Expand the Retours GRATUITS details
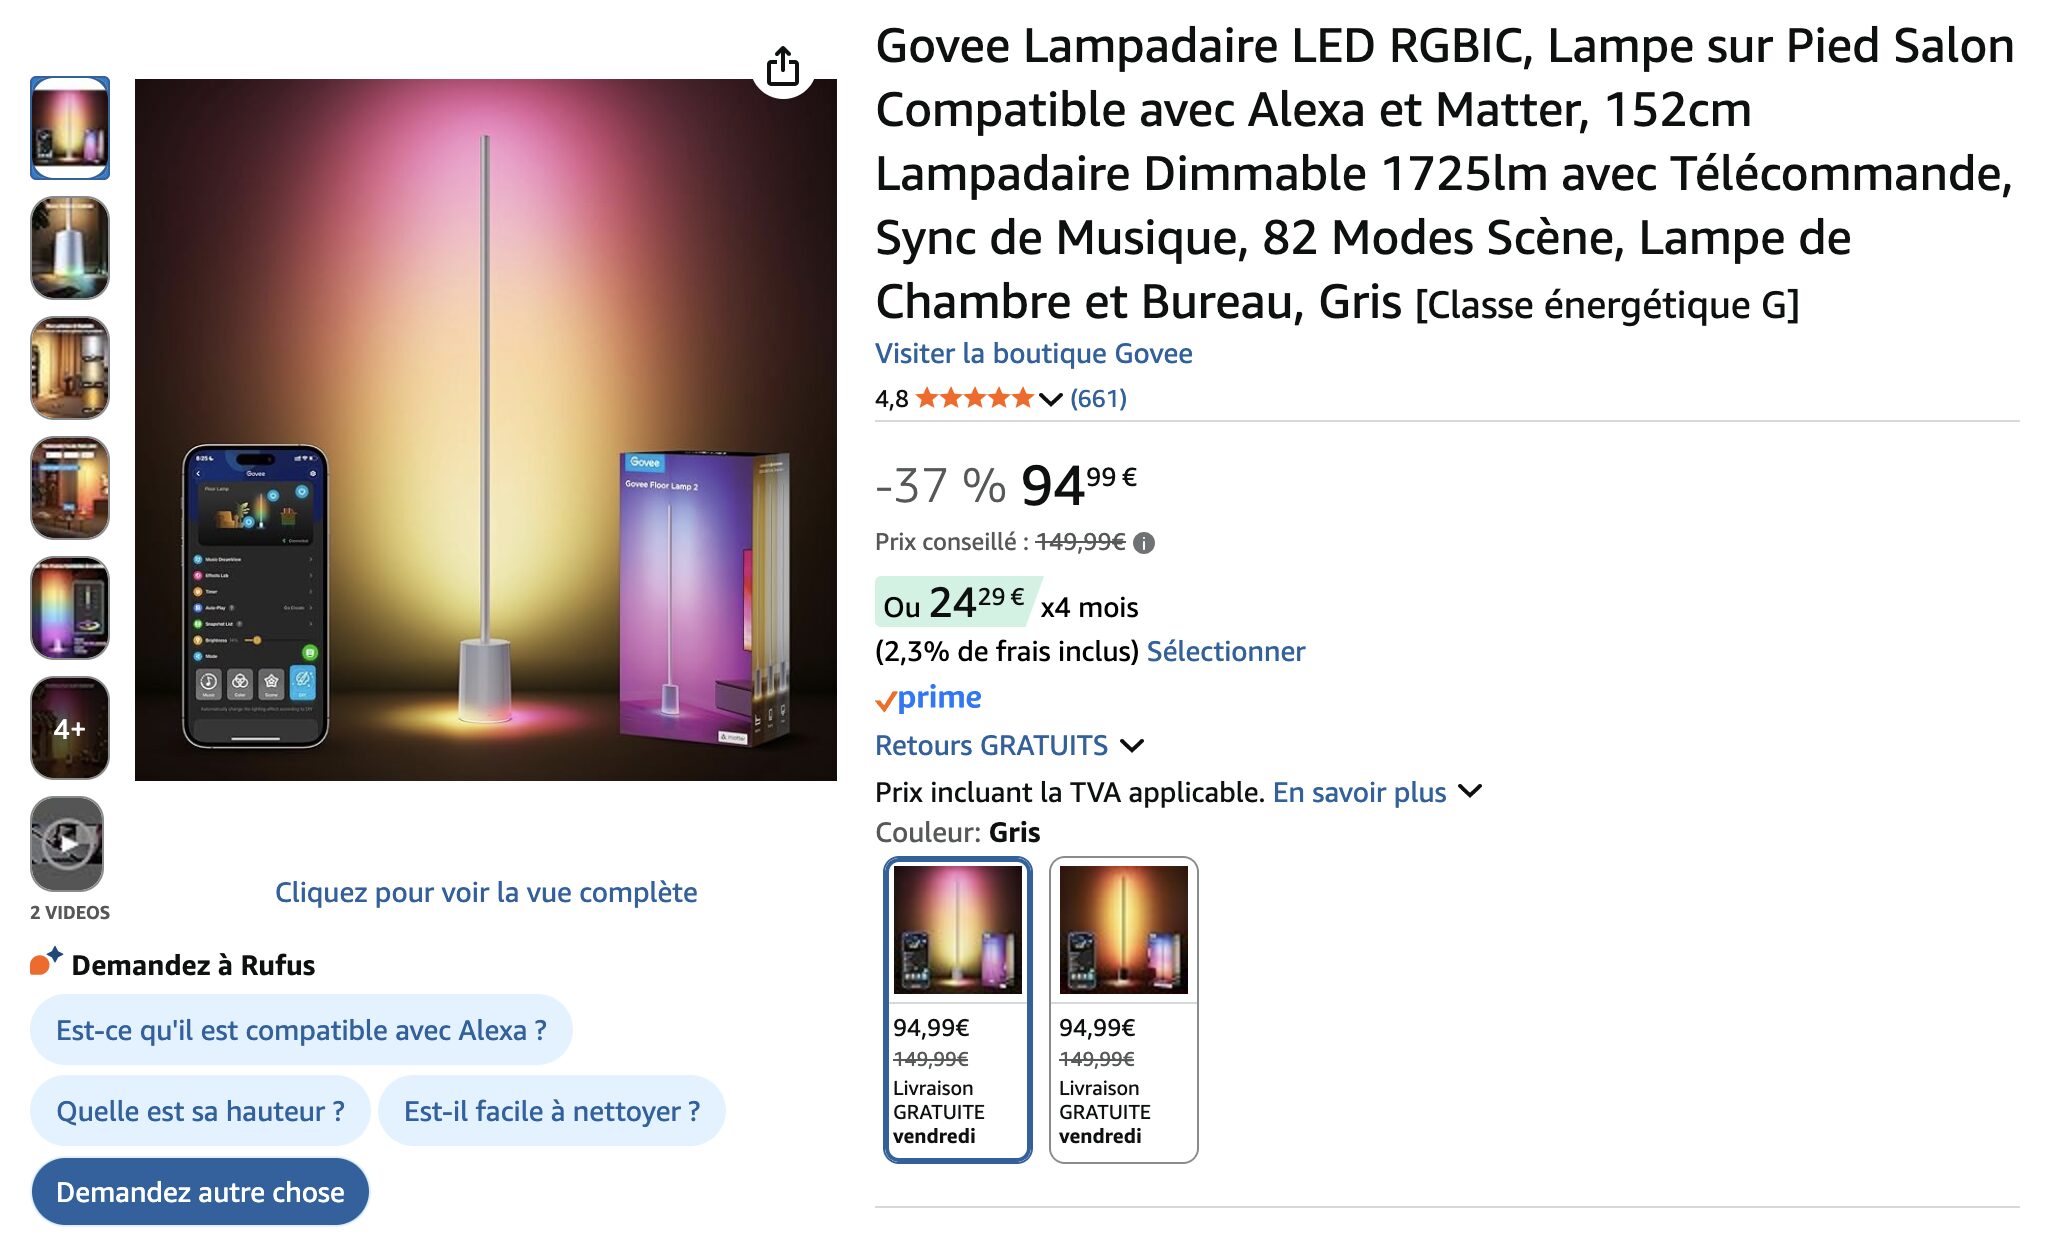The image size is (2066, 1242). click(1132, 746)
